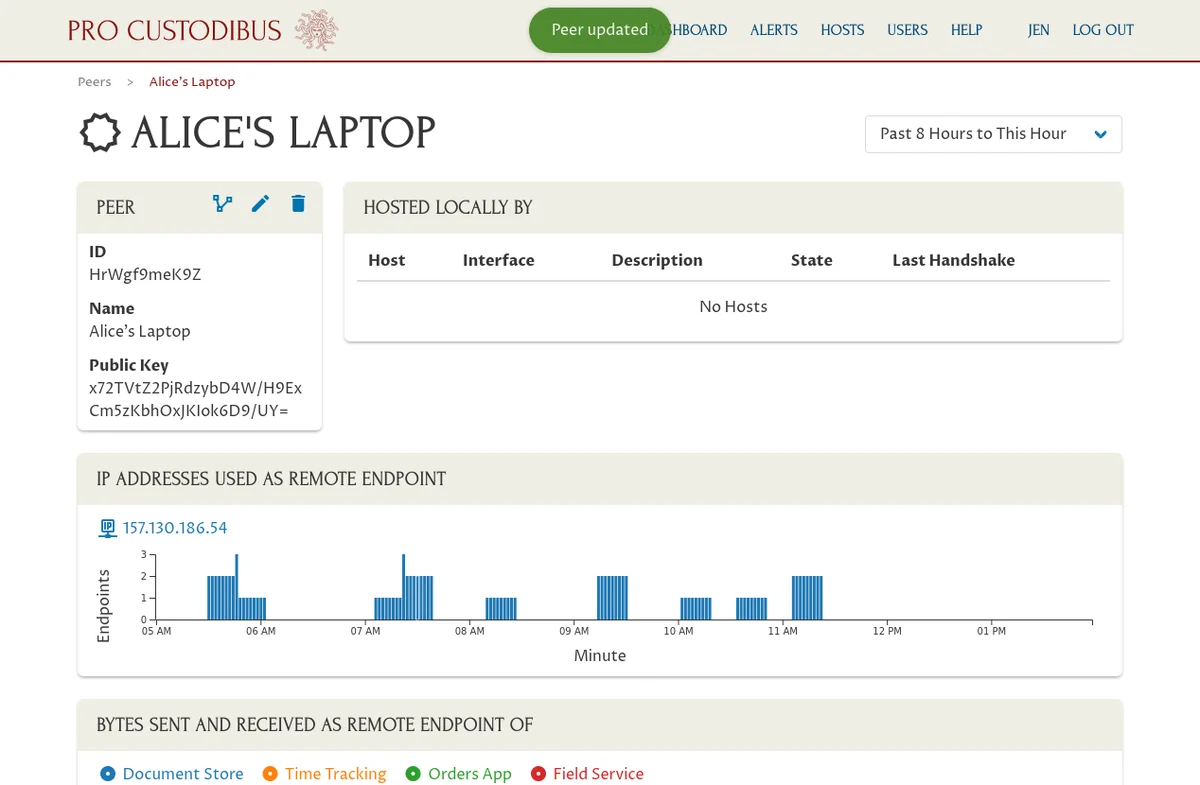The height and width of the screenshot is (785, 1200).
Task: Click the peer badge icon beside title
Action: [x=99, y=133]
